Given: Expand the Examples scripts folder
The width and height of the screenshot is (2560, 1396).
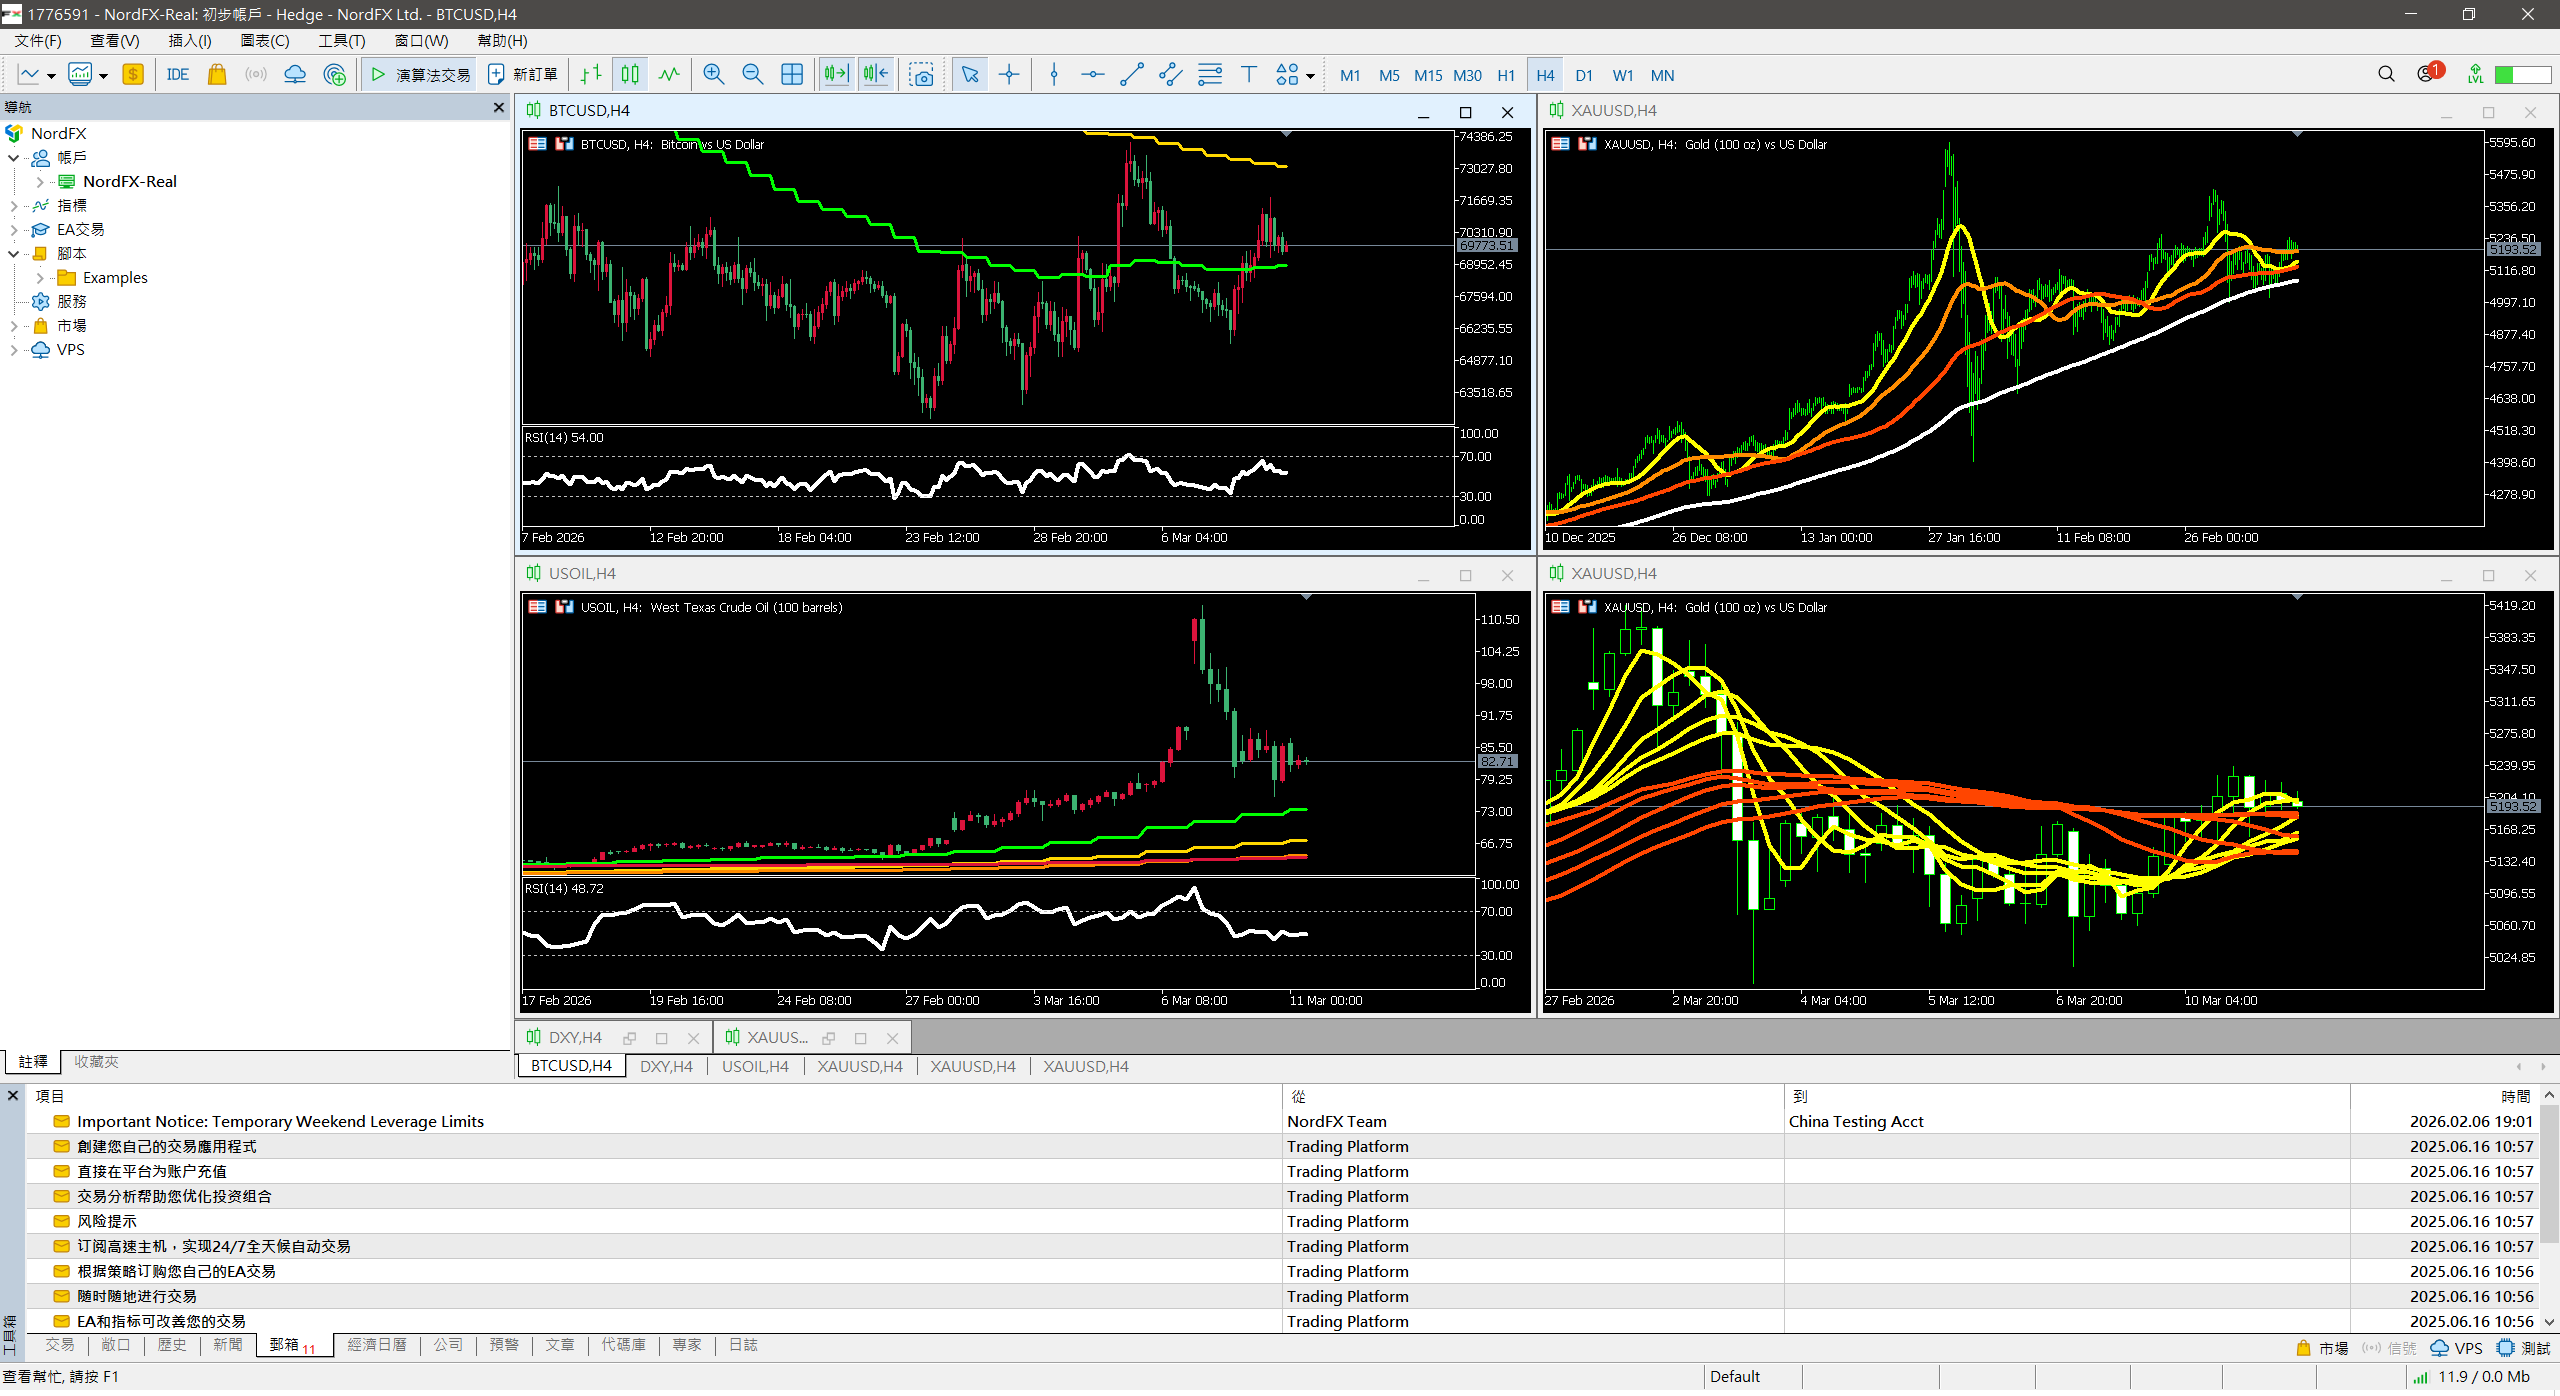Looking at the screenshot, I should (39, 278).
